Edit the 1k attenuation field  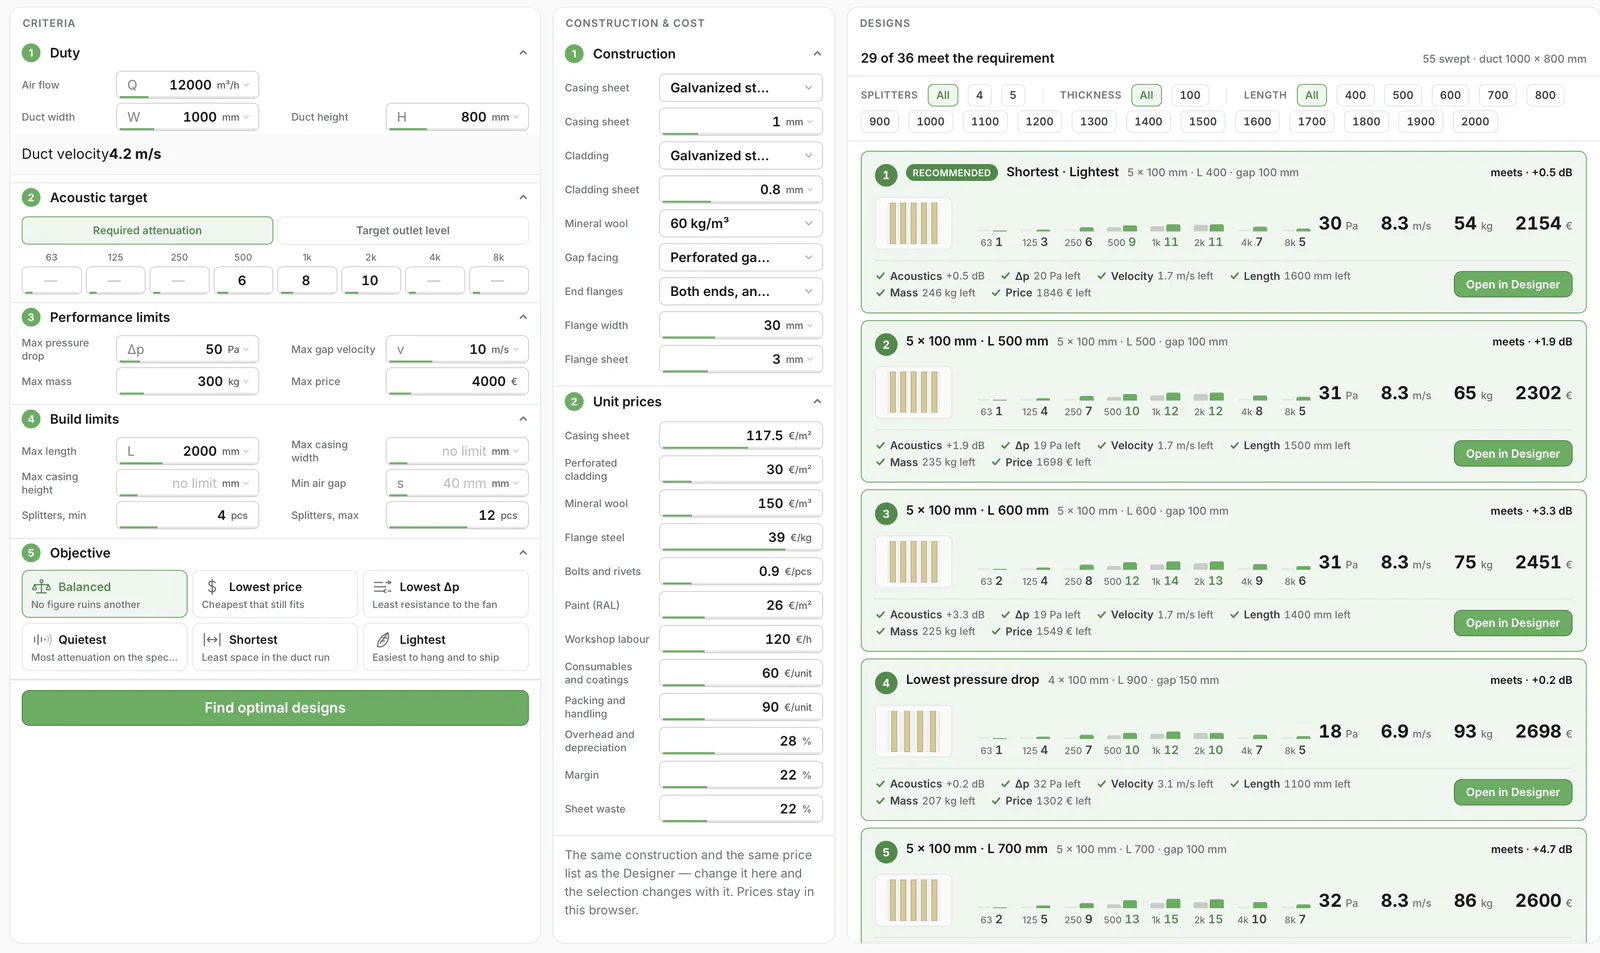(x=306, y=281)
